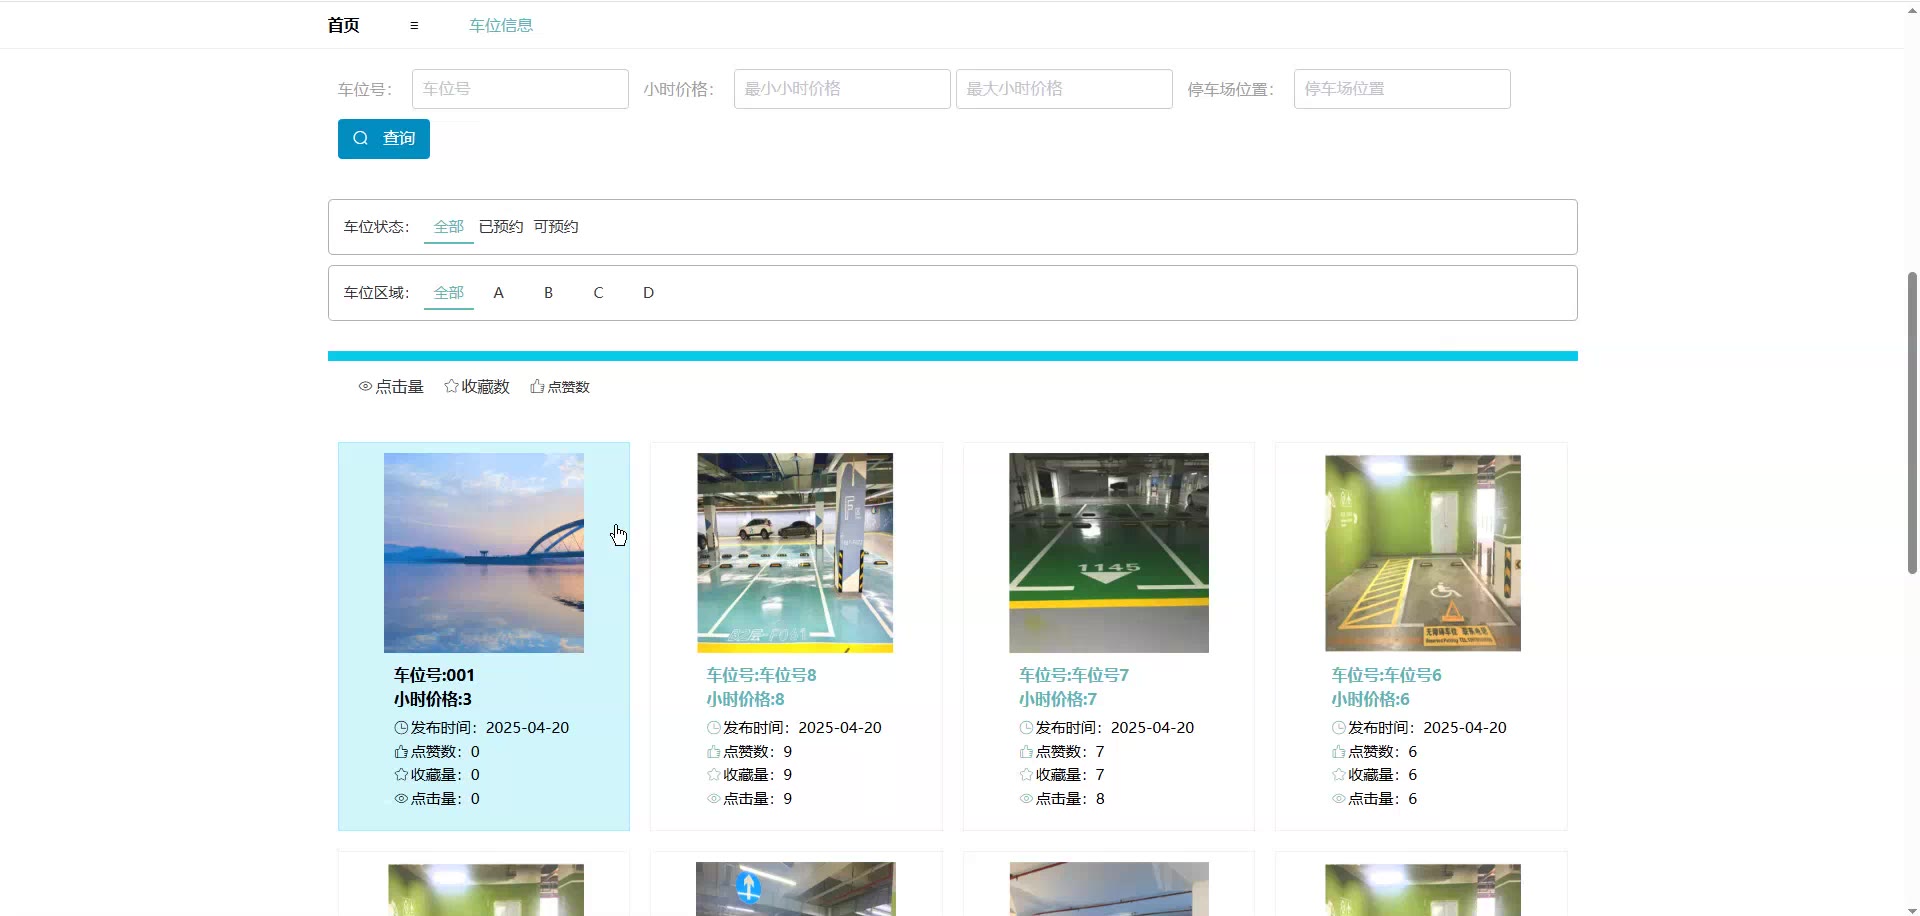Filter parking status by 可预约
The height and width of the screenshot is (916, 1920).
(x=555, y=227)
